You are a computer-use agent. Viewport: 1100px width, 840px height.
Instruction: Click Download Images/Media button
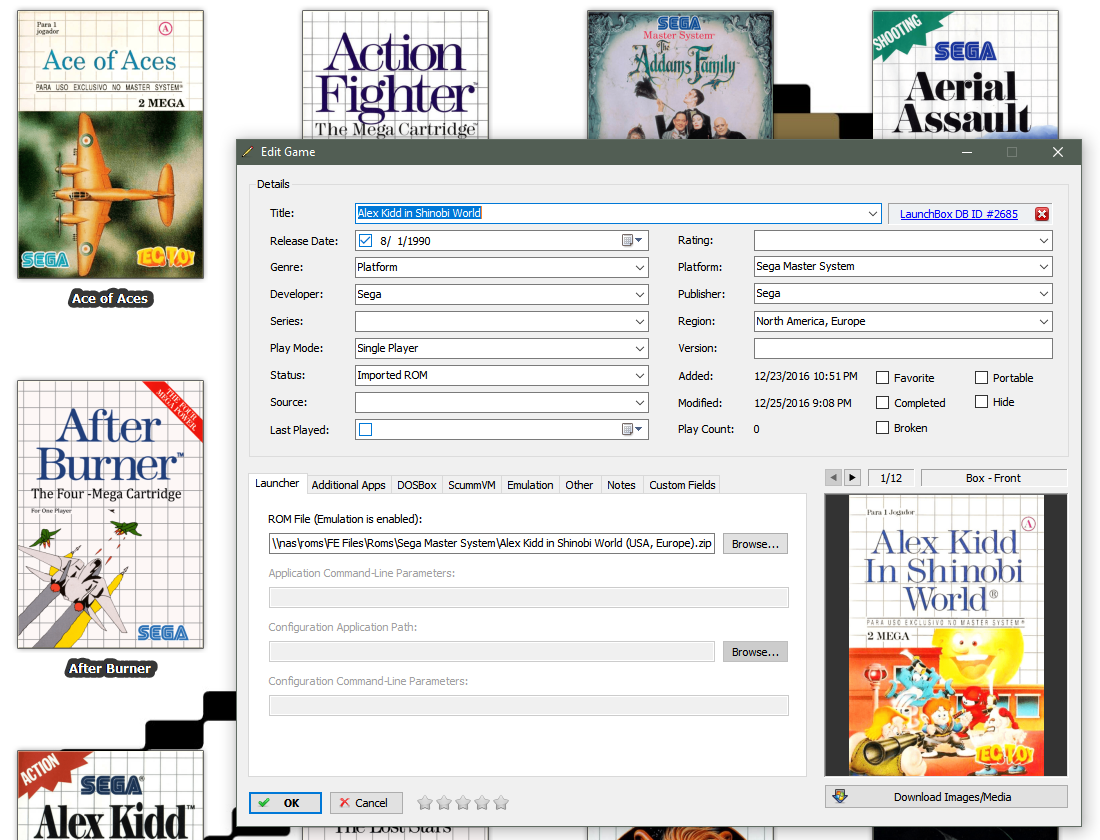[946, 796]
